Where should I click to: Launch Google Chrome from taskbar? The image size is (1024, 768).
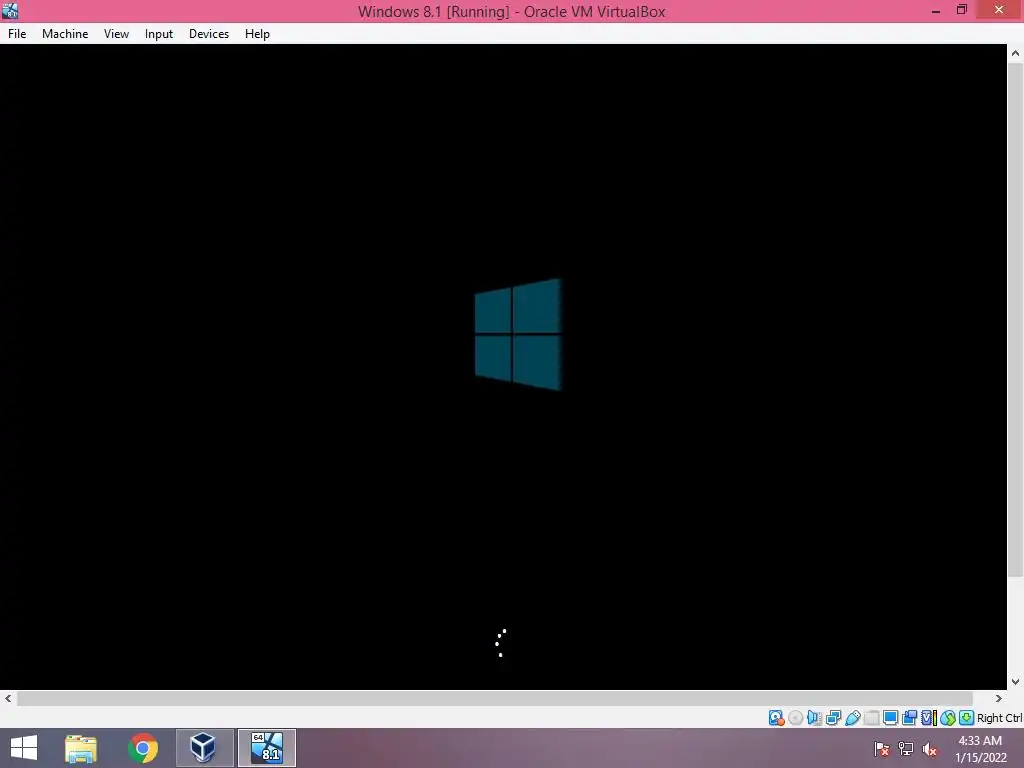[x=143, y=748]
